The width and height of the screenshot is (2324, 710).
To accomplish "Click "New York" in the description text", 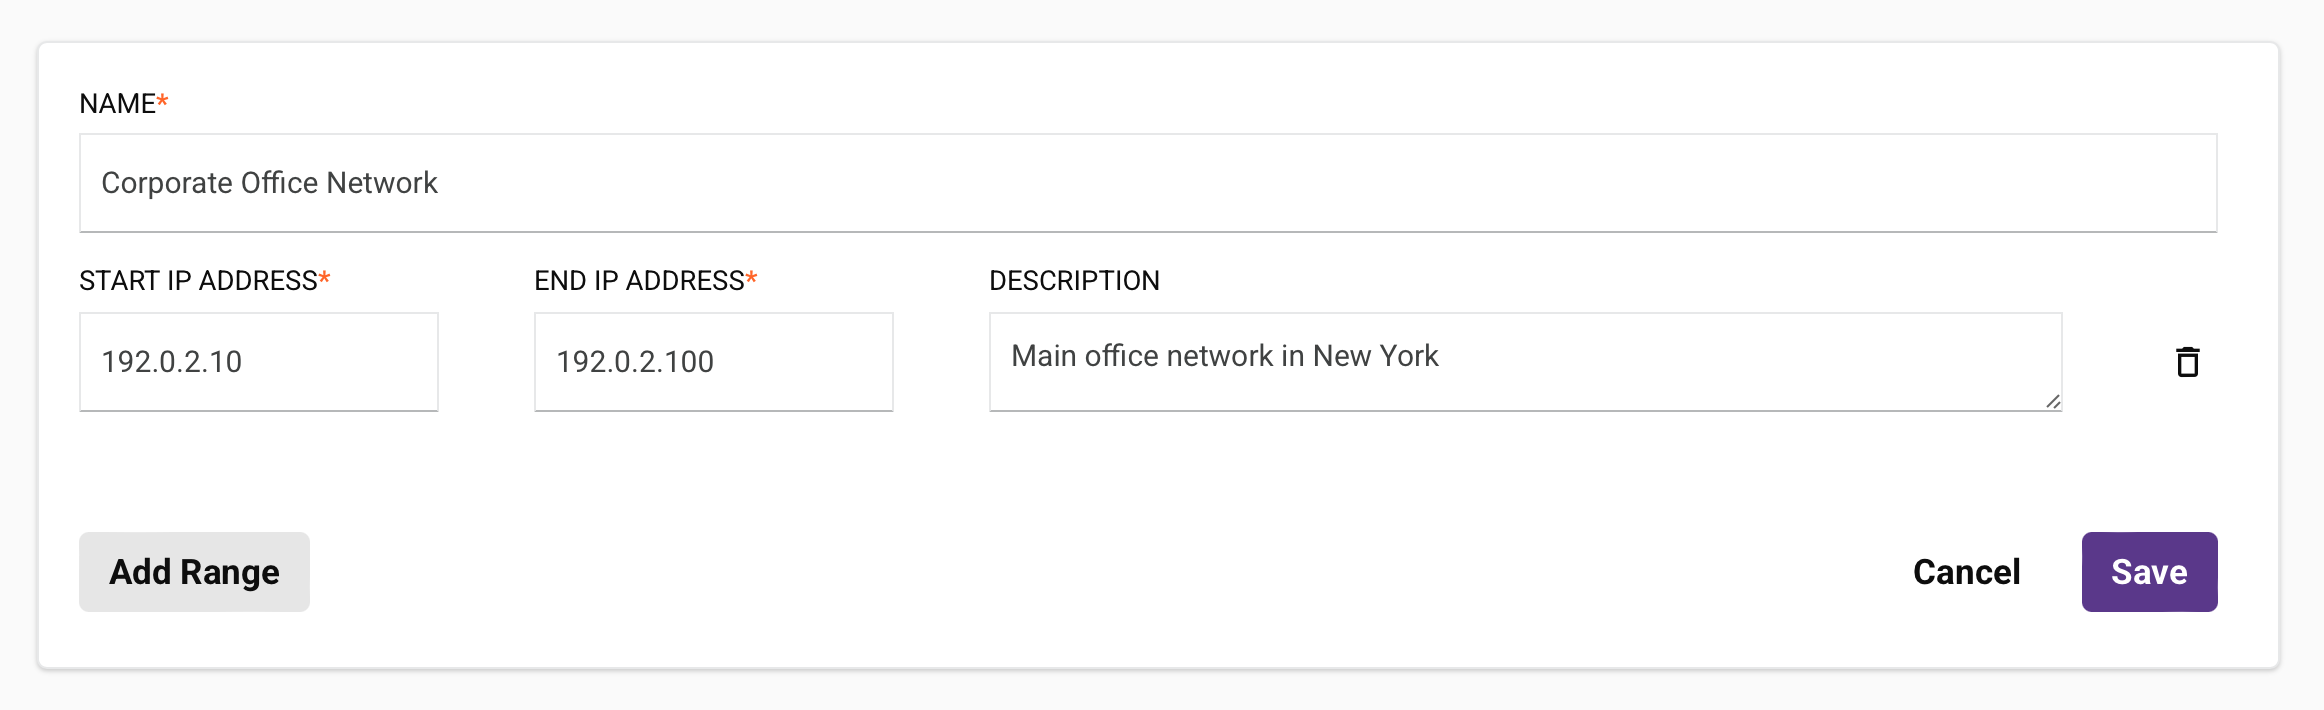I will point(1375,356).
